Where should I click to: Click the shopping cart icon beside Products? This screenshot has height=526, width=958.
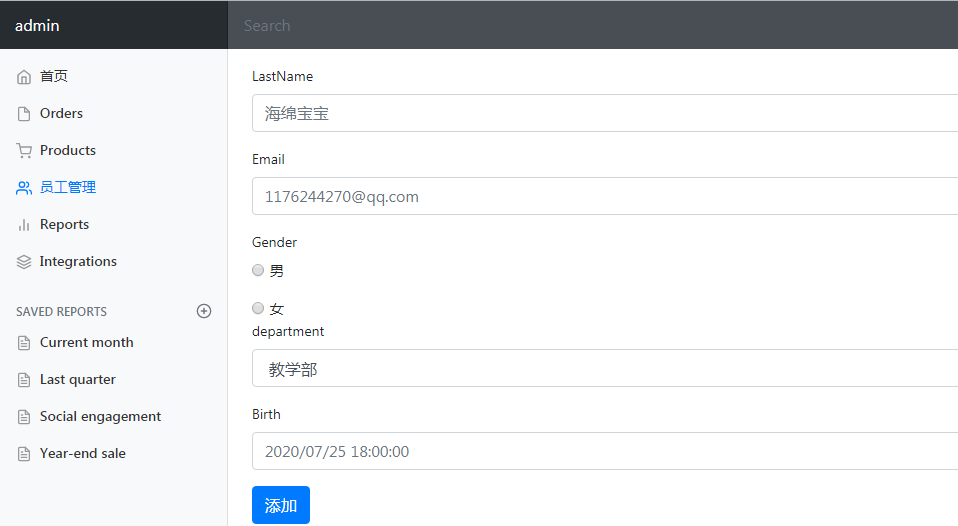click(x=24, y=151)
